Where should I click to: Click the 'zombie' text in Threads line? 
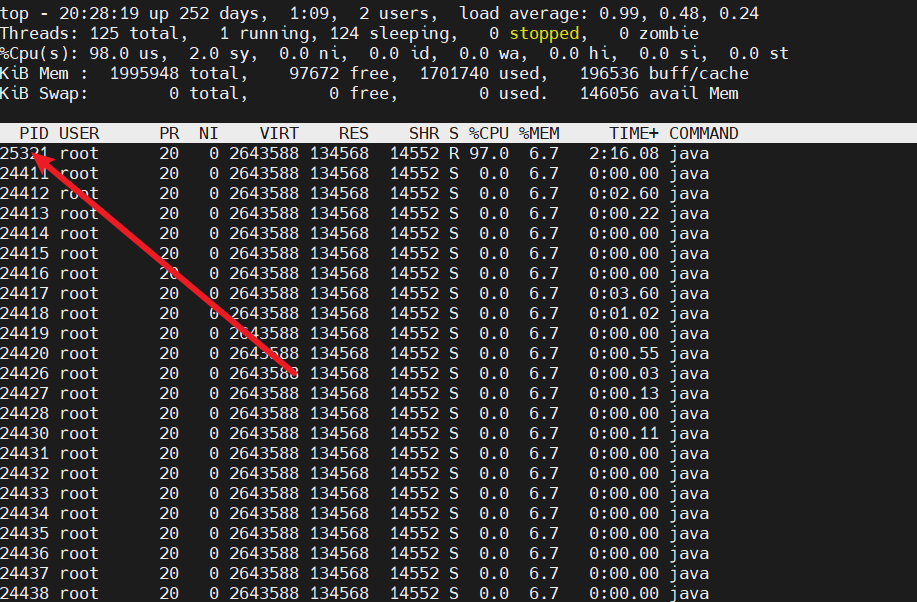click(x=669, y=33)
